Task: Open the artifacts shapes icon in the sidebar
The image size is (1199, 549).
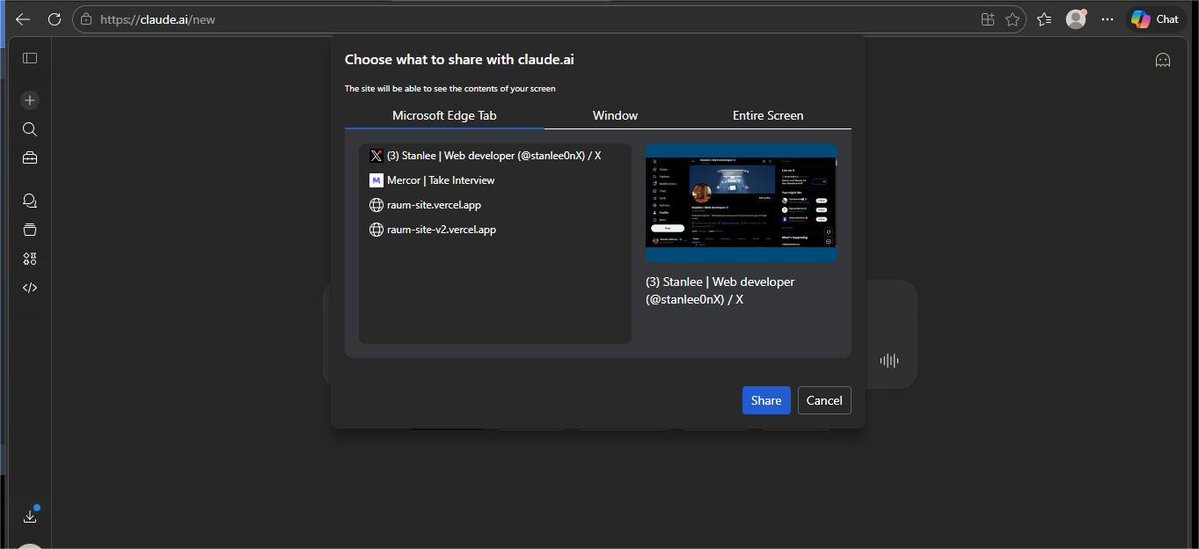Action: coord(30,259)
